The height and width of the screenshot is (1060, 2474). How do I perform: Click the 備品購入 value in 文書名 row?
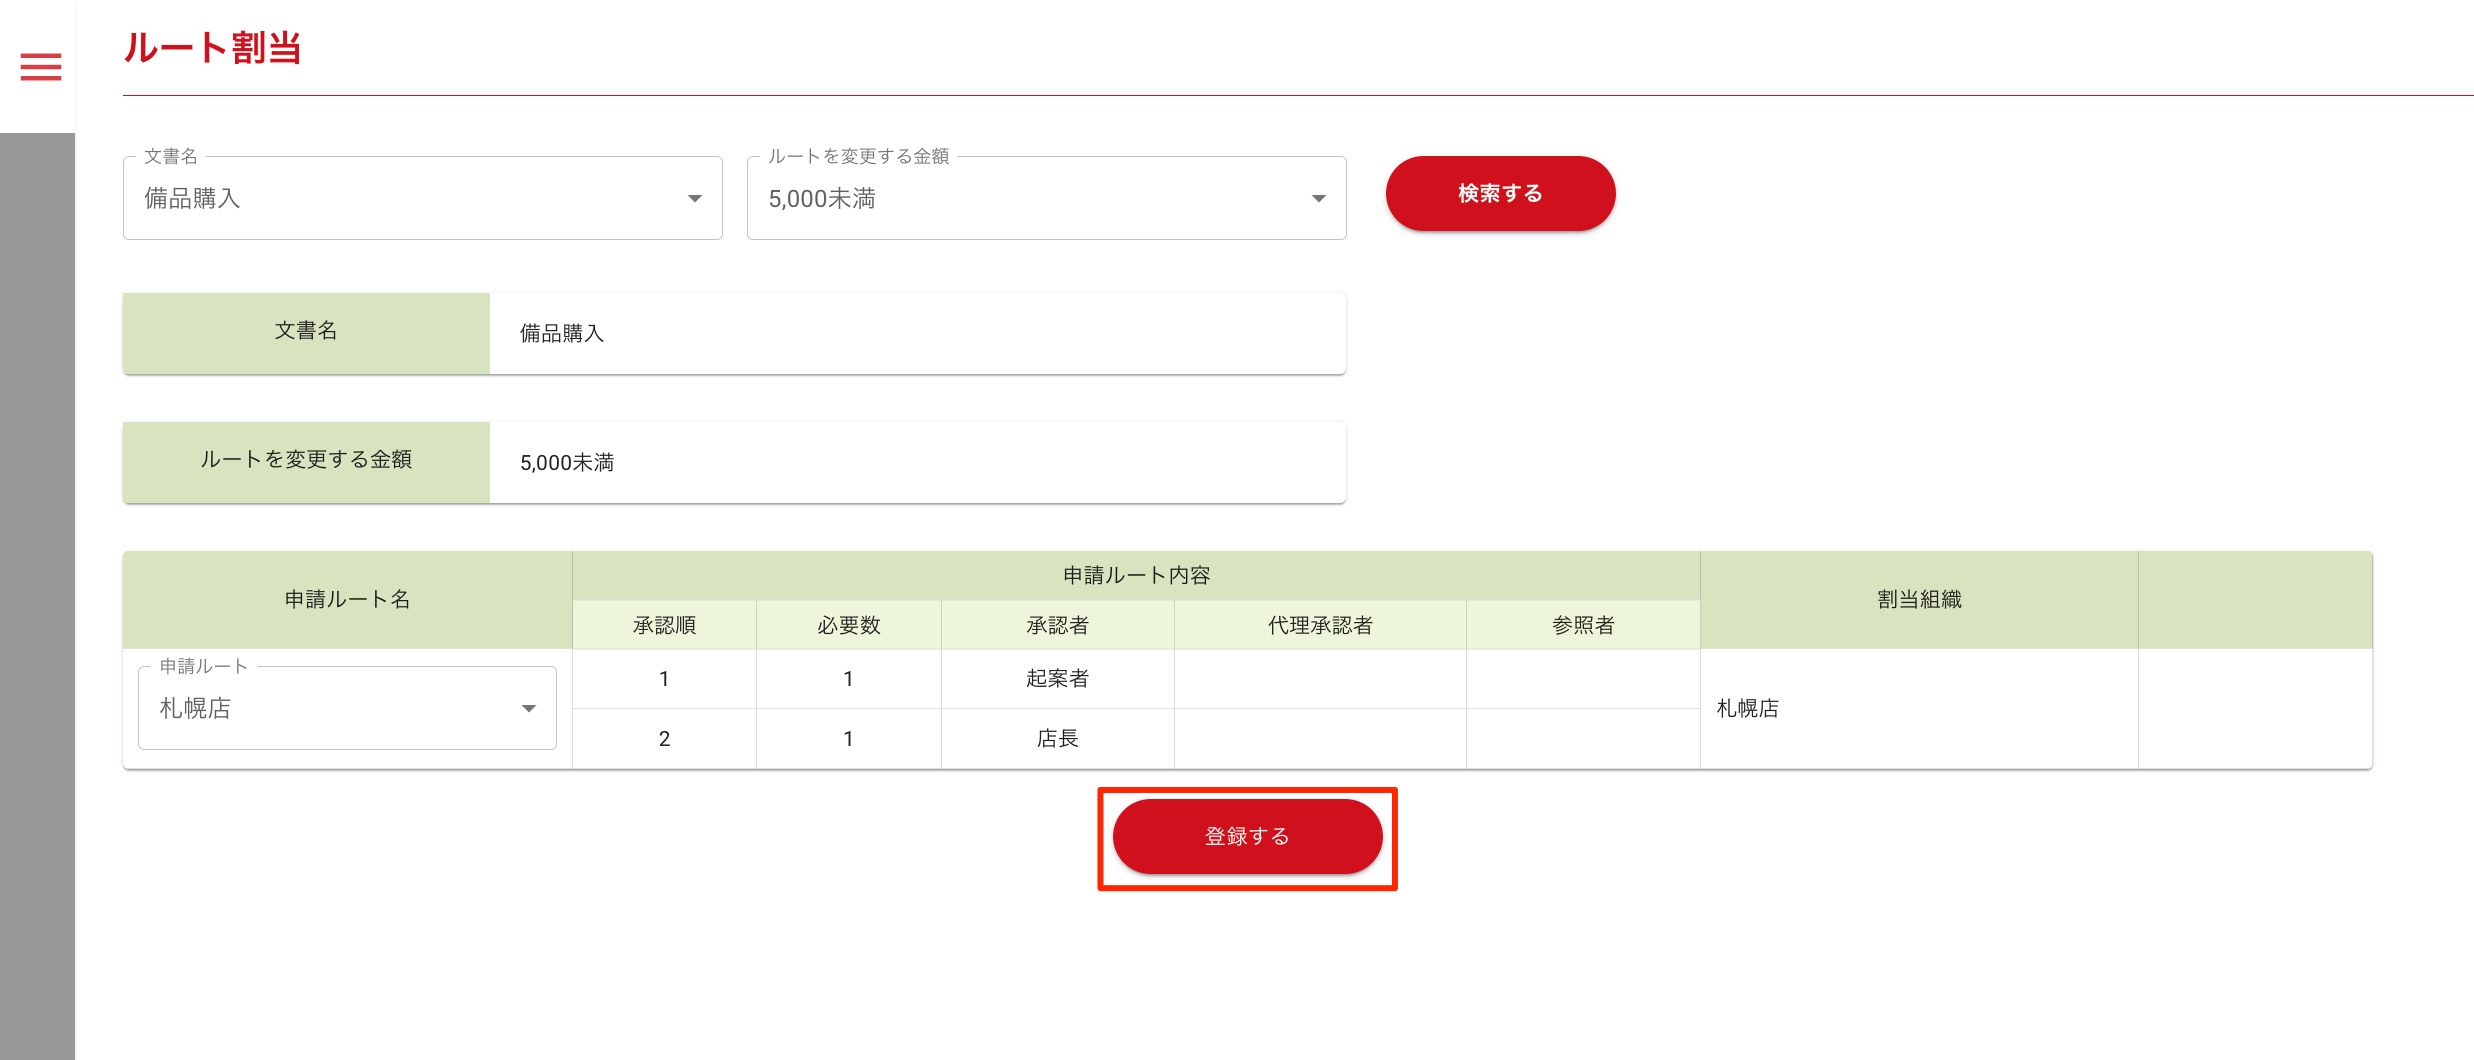pos(562,334)
